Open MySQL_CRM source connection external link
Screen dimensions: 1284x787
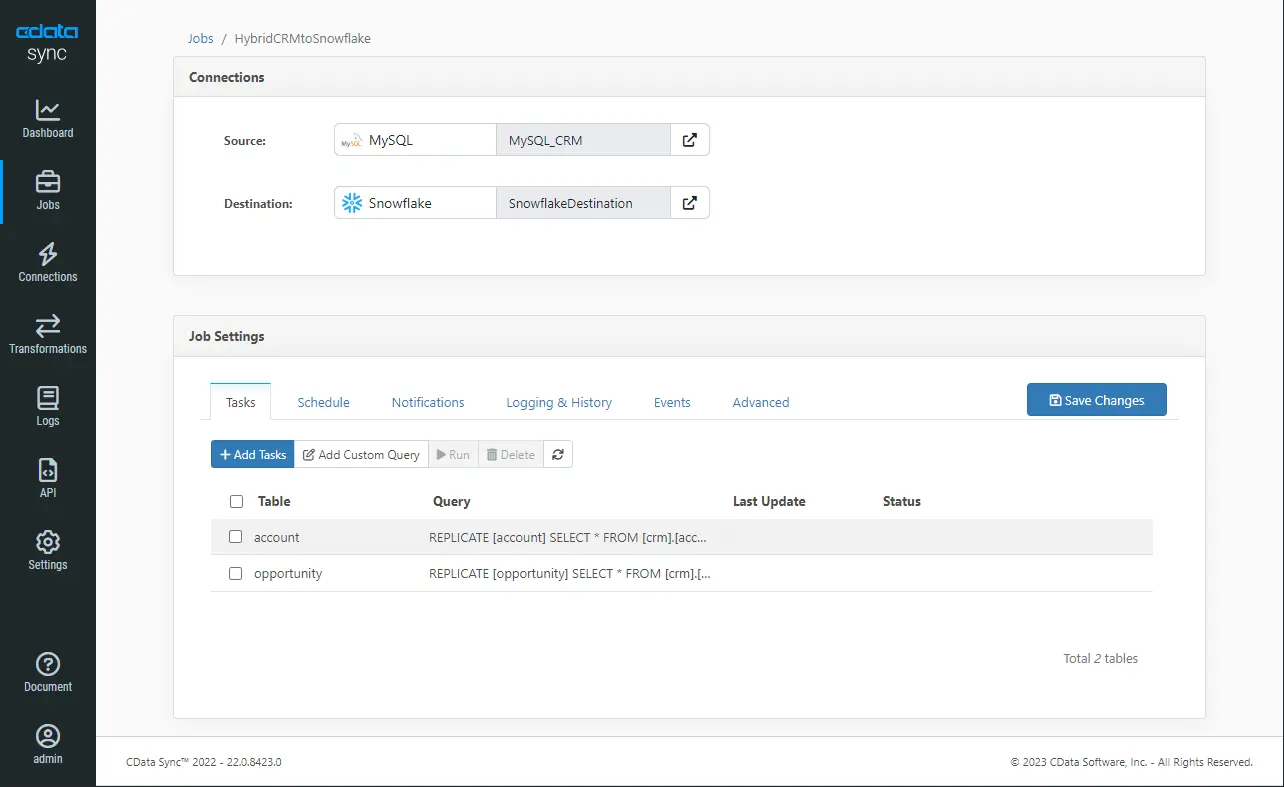click(689, 140)
